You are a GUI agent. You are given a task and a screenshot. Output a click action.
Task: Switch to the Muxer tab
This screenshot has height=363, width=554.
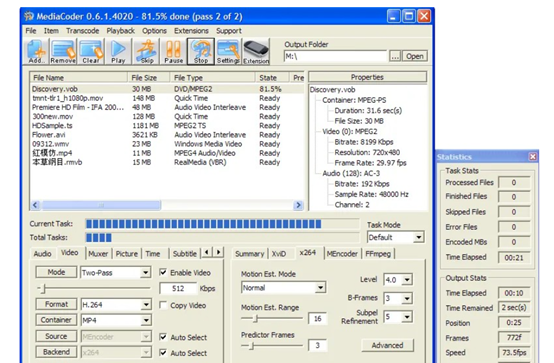point(98,254)
